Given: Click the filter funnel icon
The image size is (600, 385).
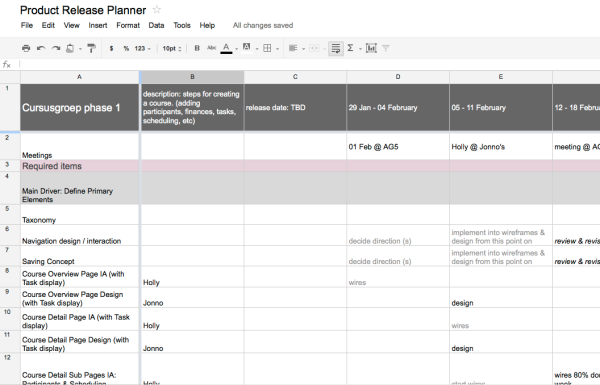Looking at the screenshot, I should (386, 48).
